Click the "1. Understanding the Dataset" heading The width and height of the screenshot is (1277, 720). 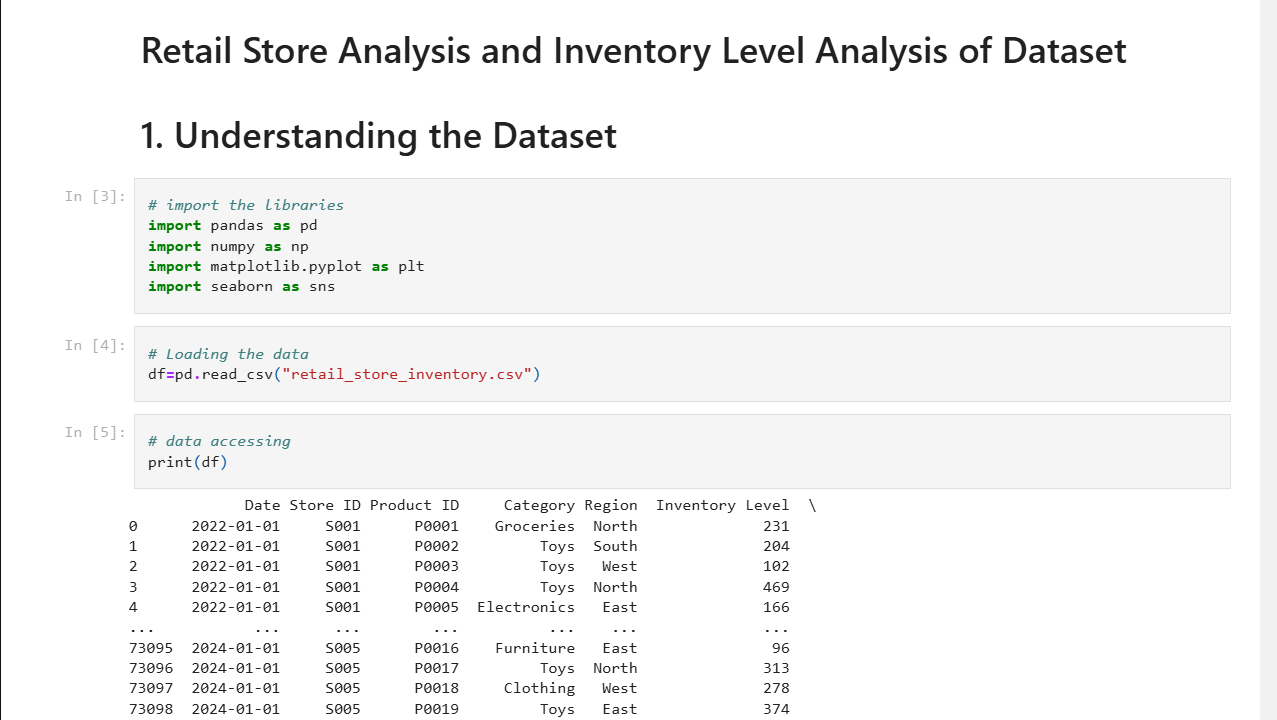(378, 136)
